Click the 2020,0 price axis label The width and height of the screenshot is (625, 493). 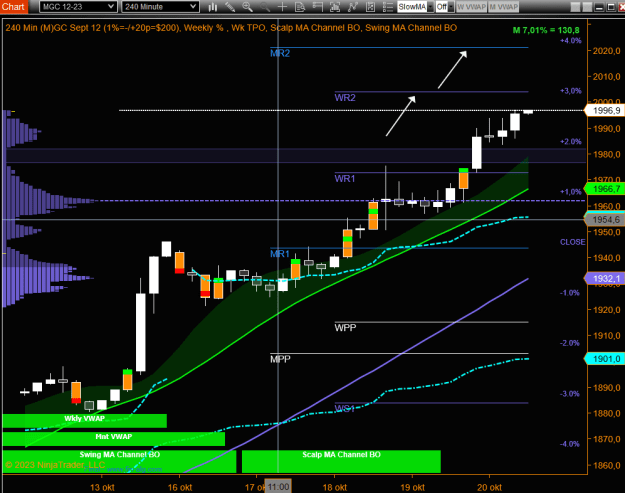tap(606, 51)
